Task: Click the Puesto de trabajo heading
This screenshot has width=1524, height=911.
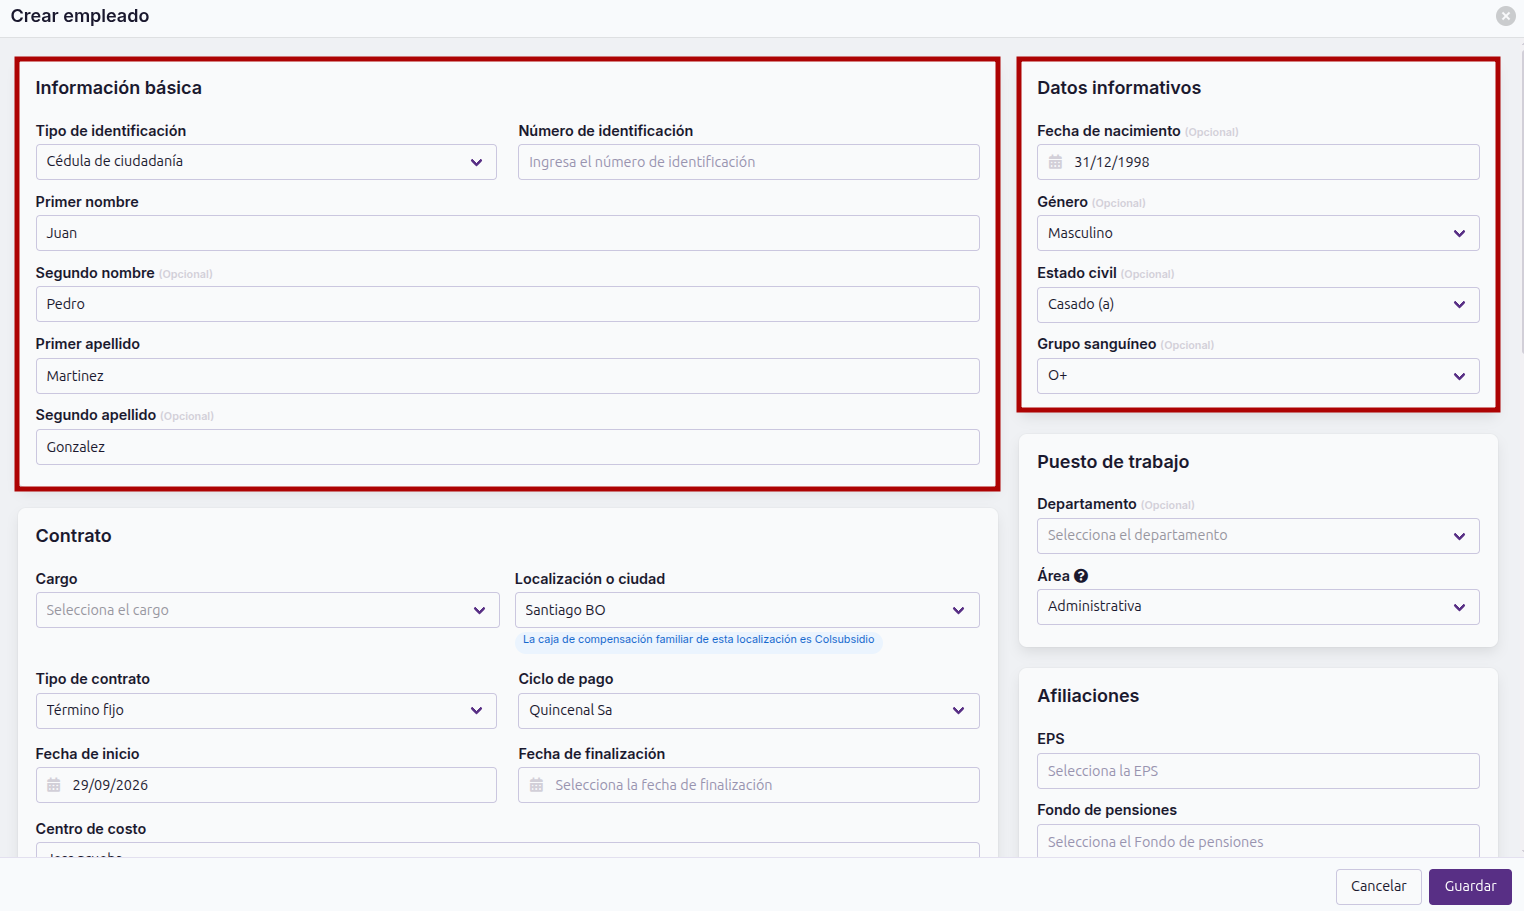Action: pos(1113,462)
